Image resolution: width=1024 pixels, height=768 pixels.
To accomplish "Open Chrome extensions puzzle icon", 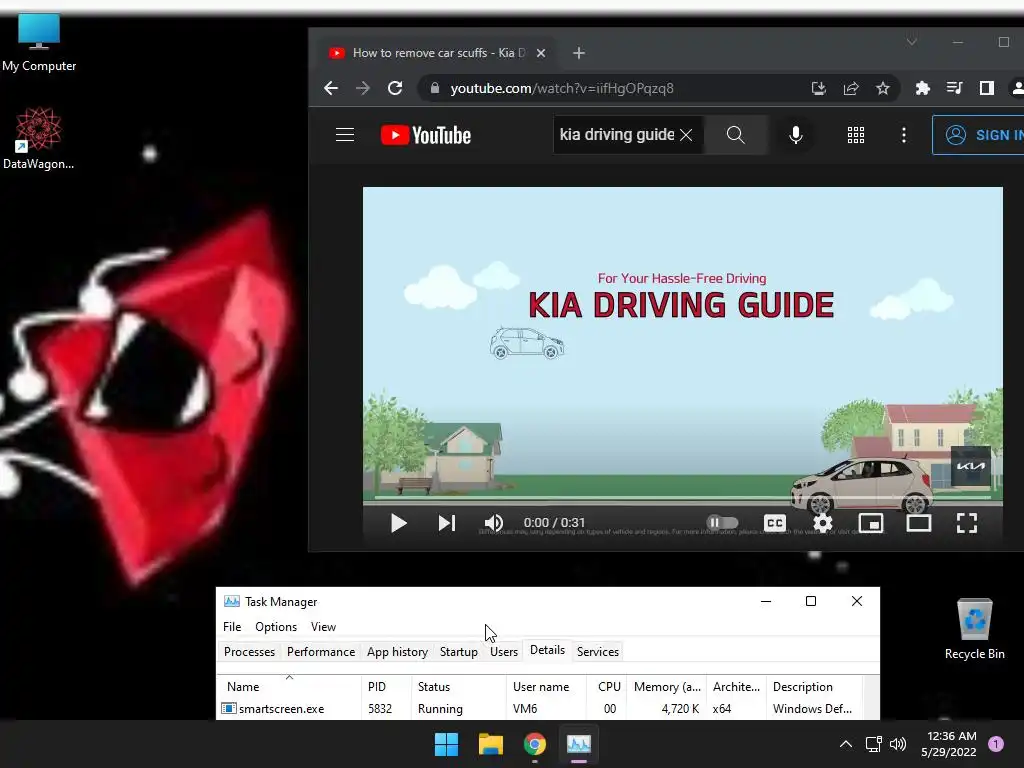I will pyautogui.click(x=923, y=88).
